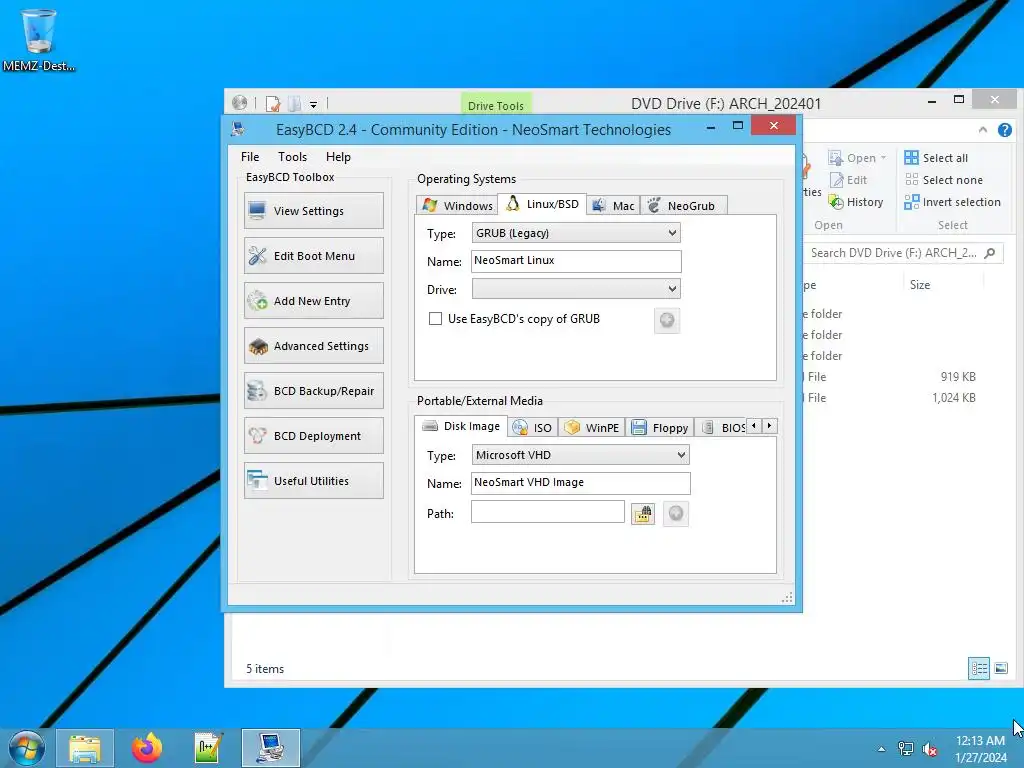Open Explorer quick access toolbar dropdown
This screenshot has width=1024, height=768.
pyautogui.click(x=313, y=104)
